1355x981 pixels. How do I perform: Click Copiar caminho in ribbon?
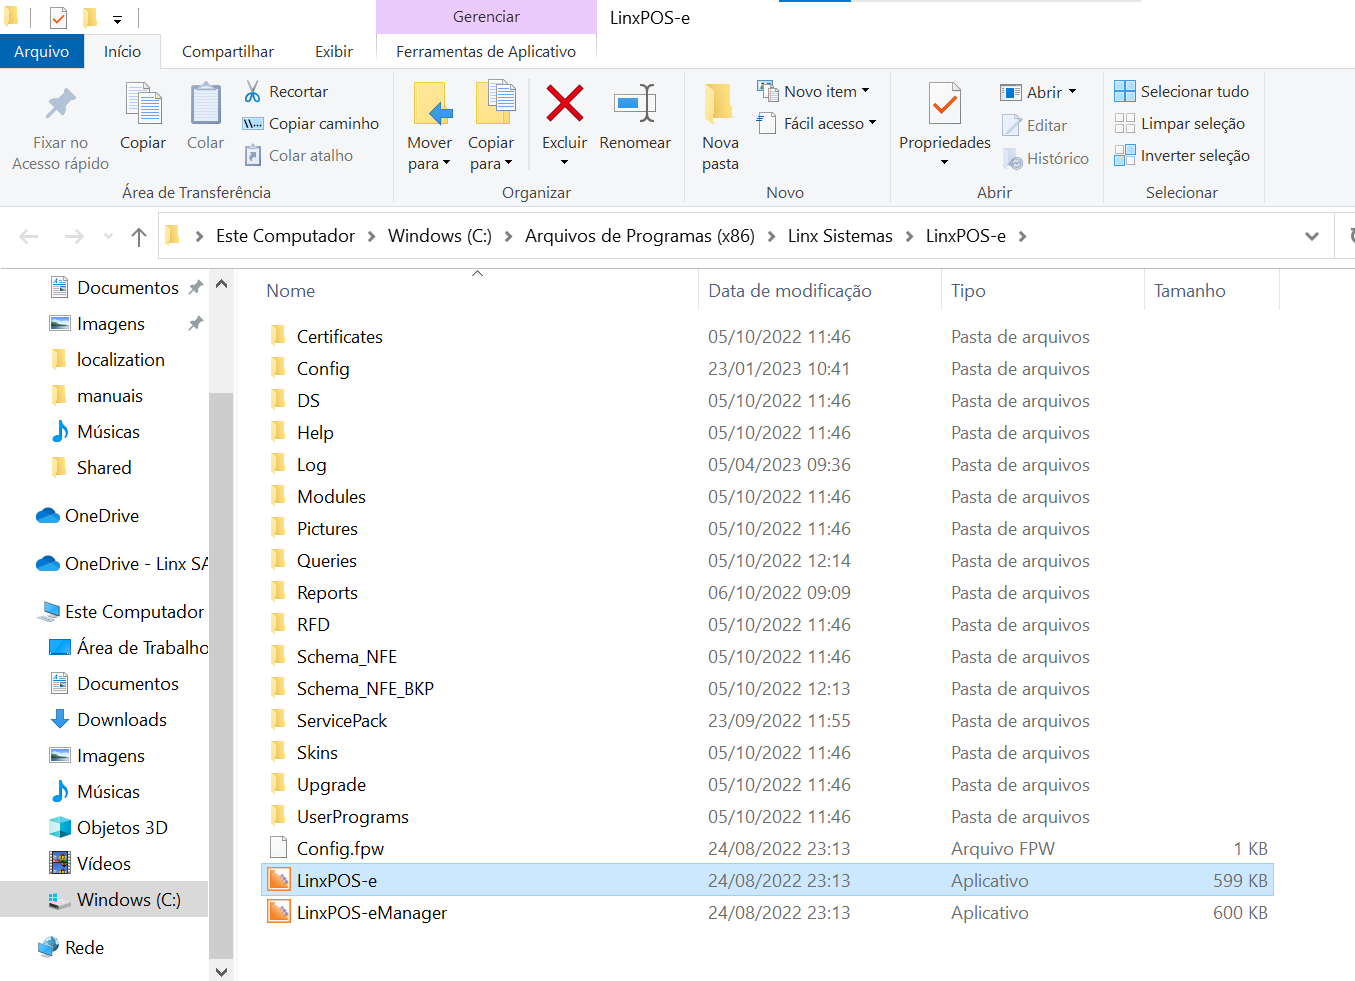(311, 123)
